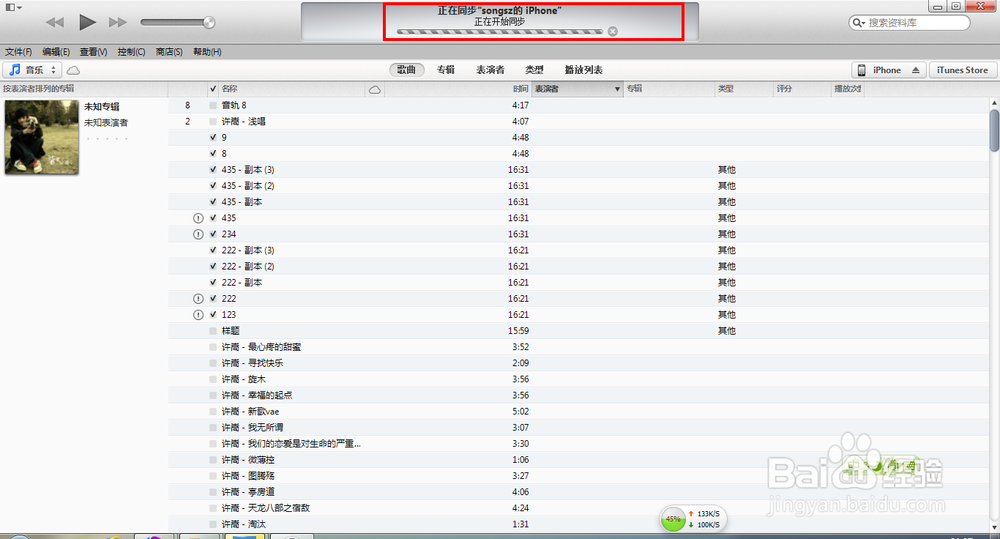Click the warning icon beside song 222
This screenshot has width=1000, height=539.
tap(198, 299)
